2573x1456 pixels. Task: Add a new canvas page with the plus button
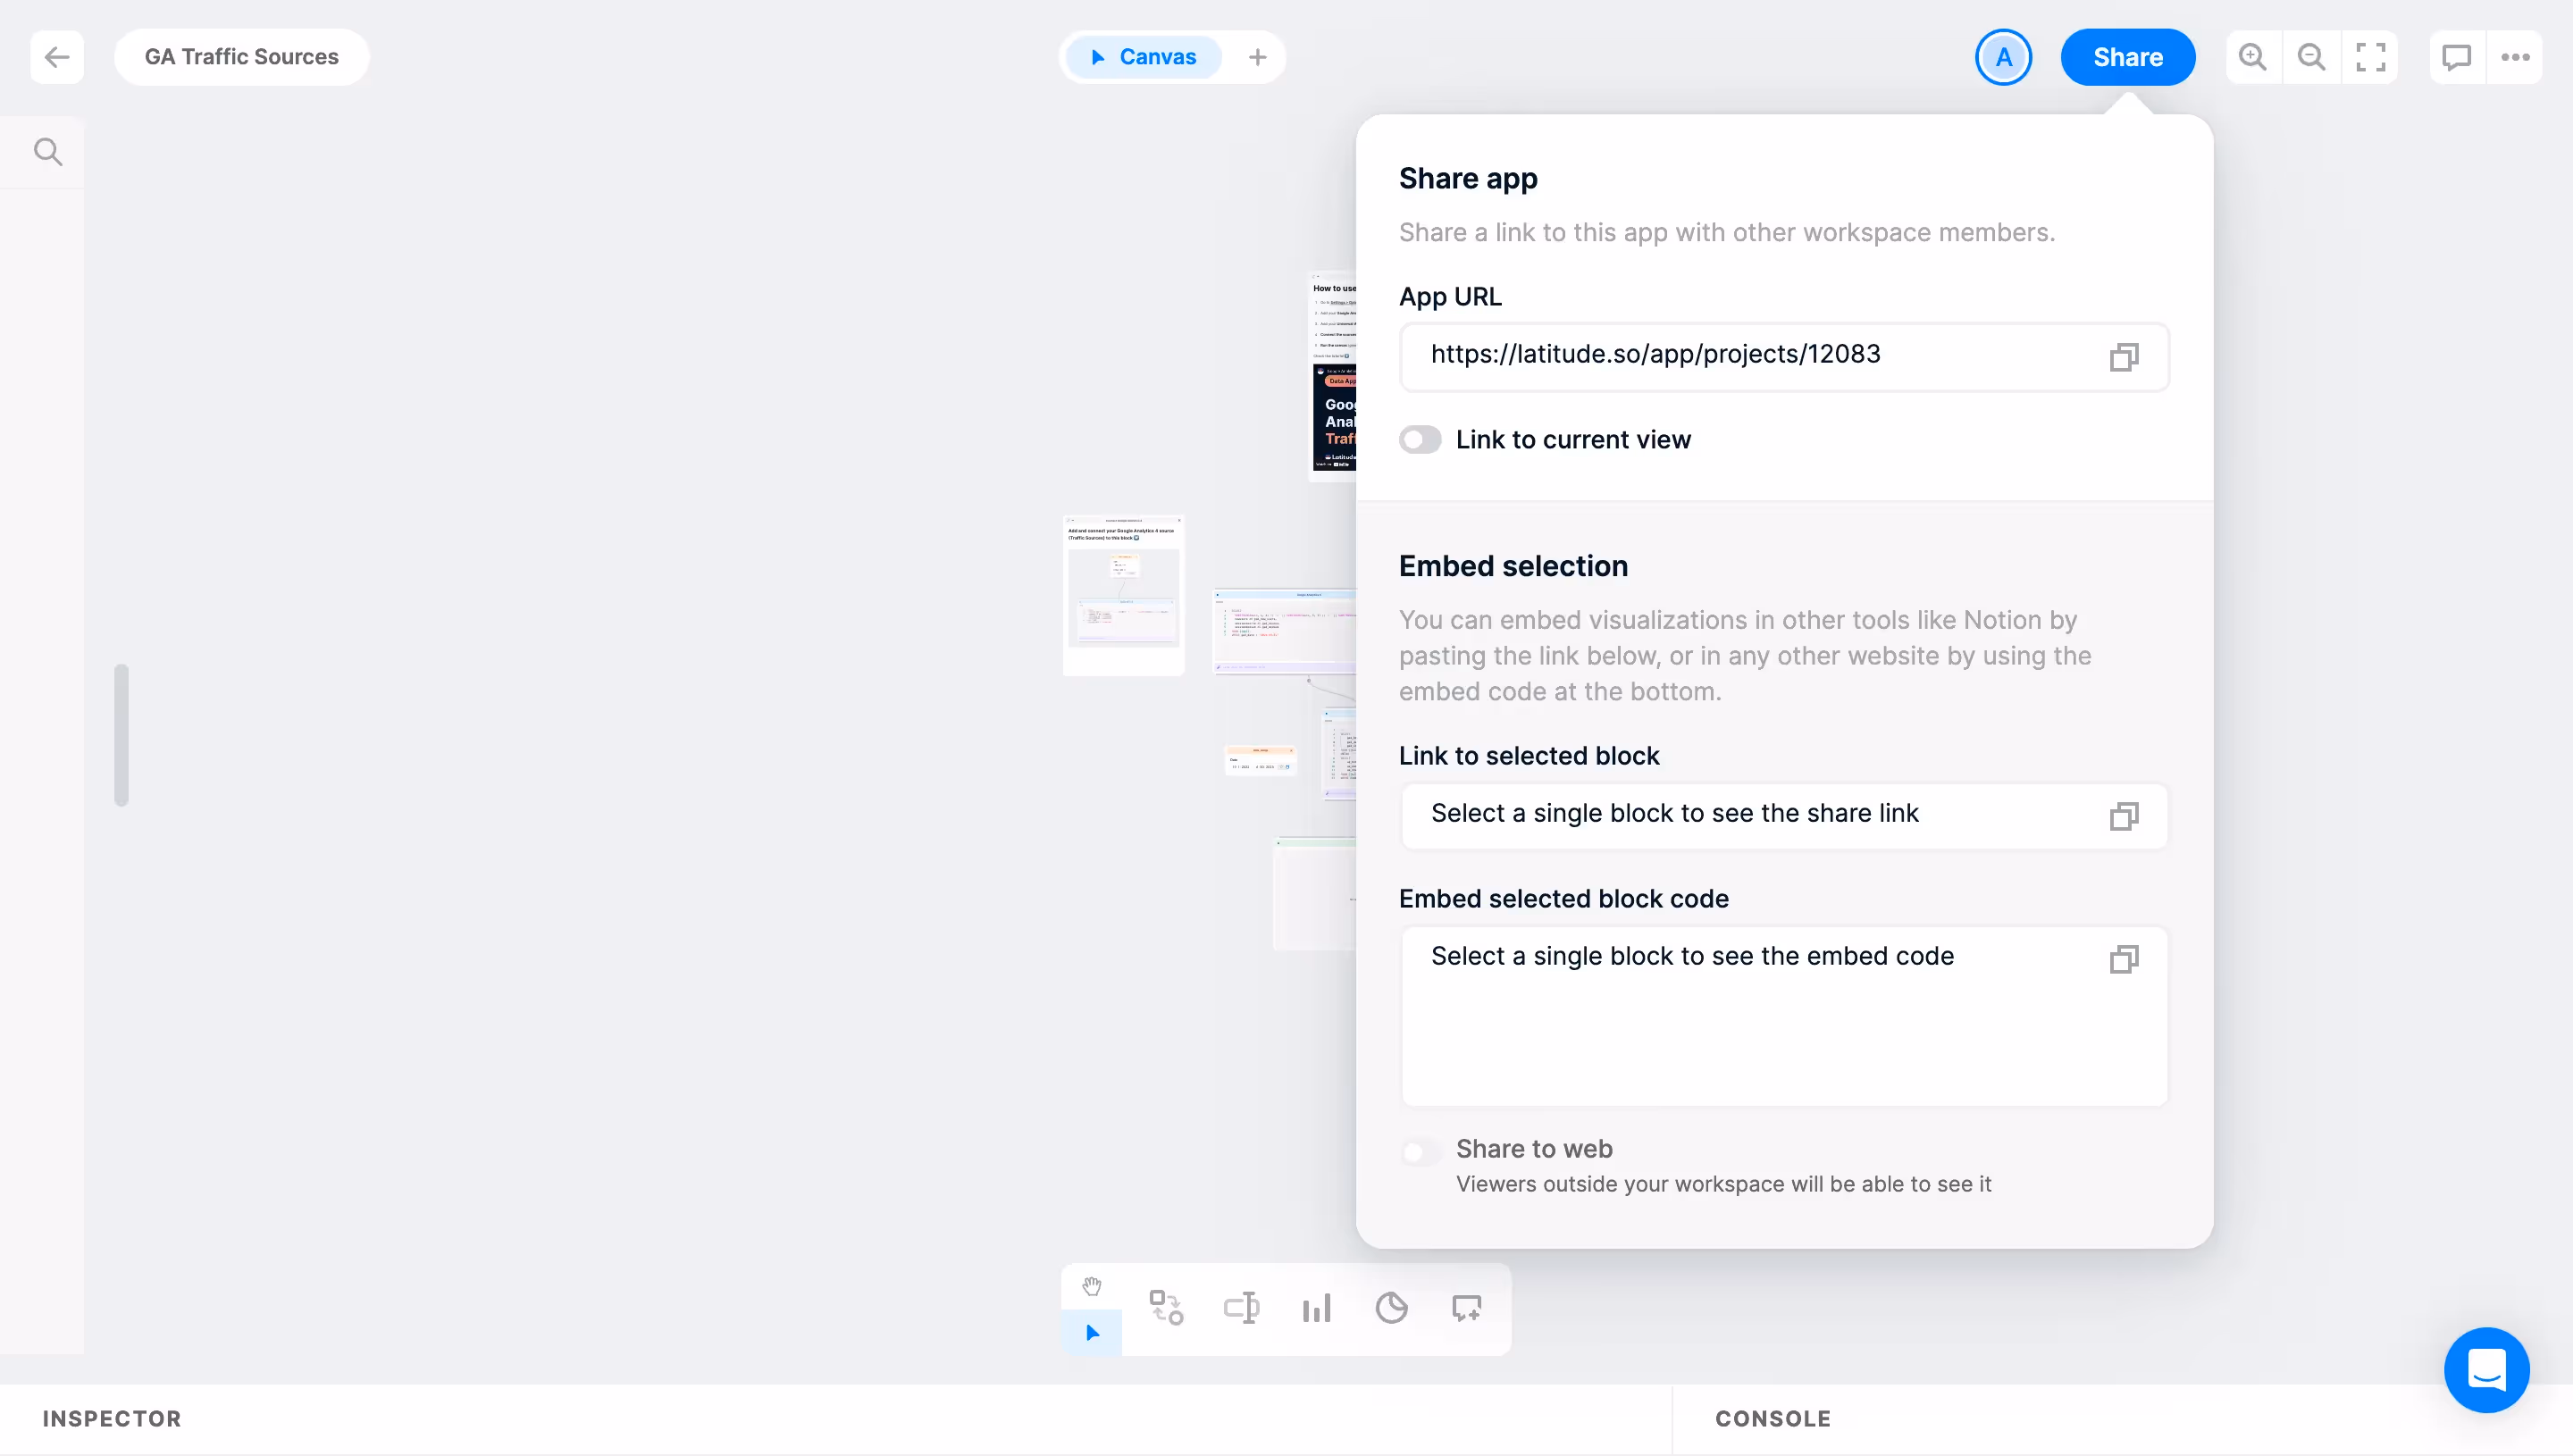[1256, 57]
